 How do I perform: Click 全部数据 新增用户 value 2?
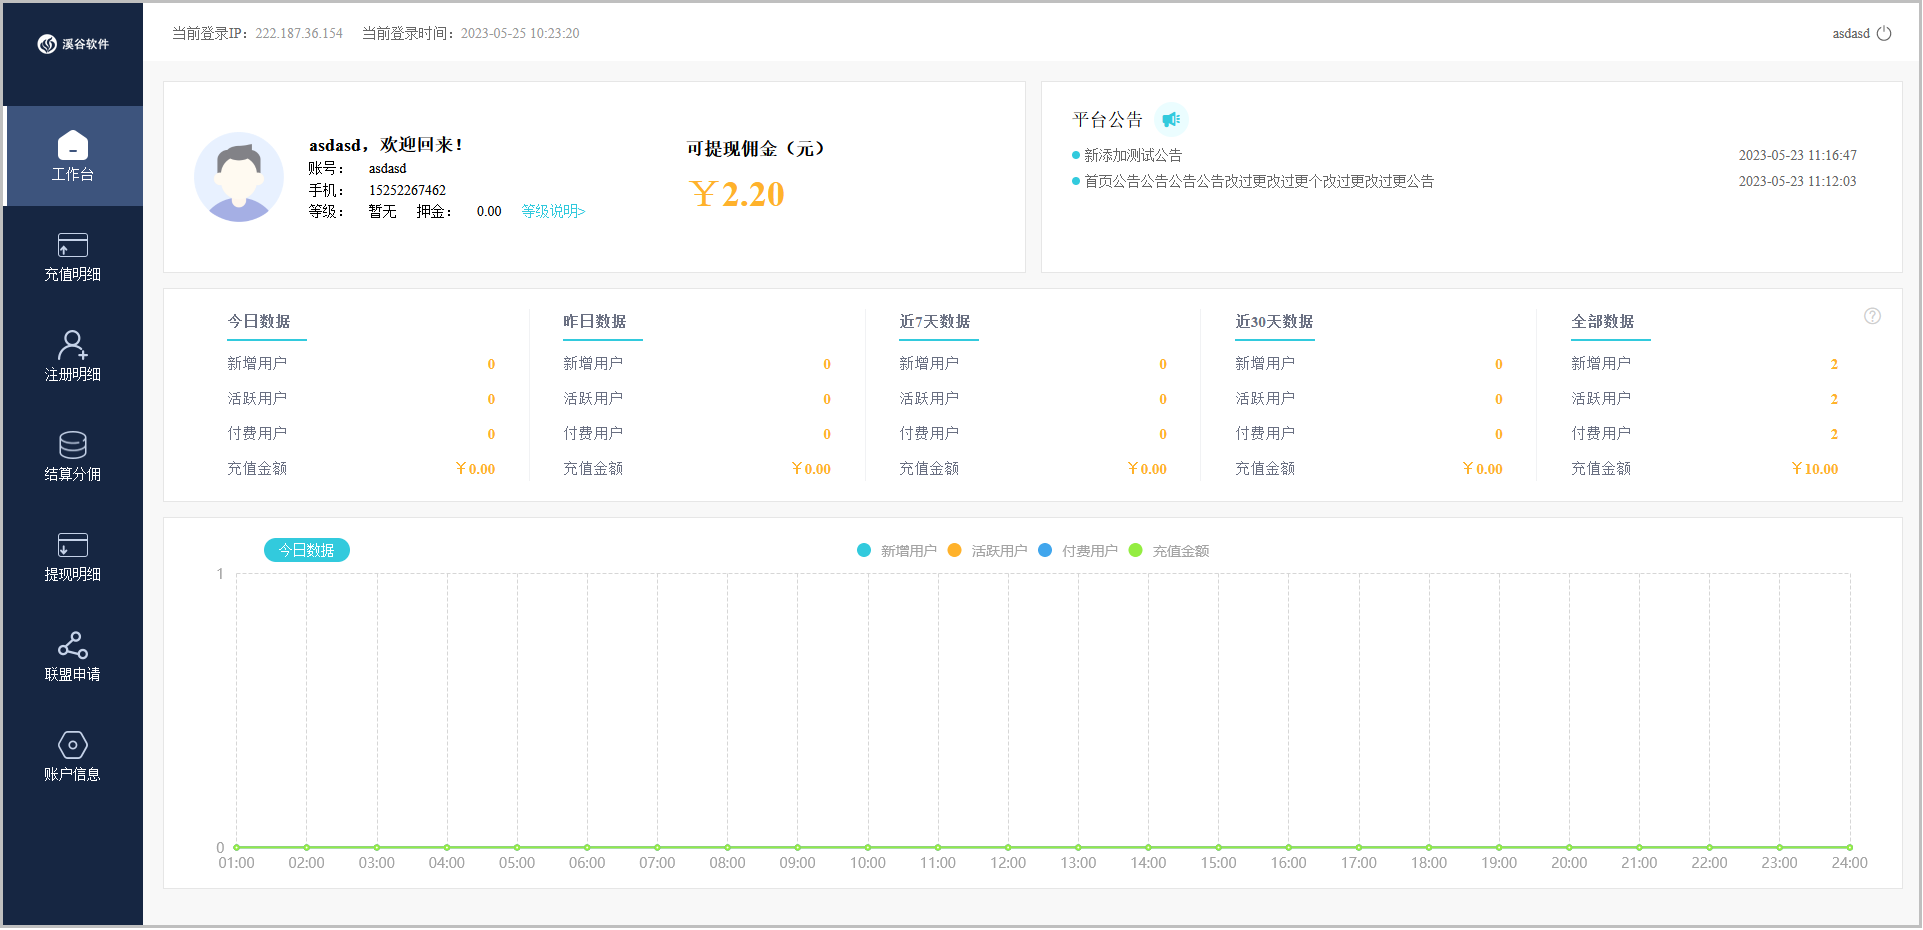point(1834,364)
